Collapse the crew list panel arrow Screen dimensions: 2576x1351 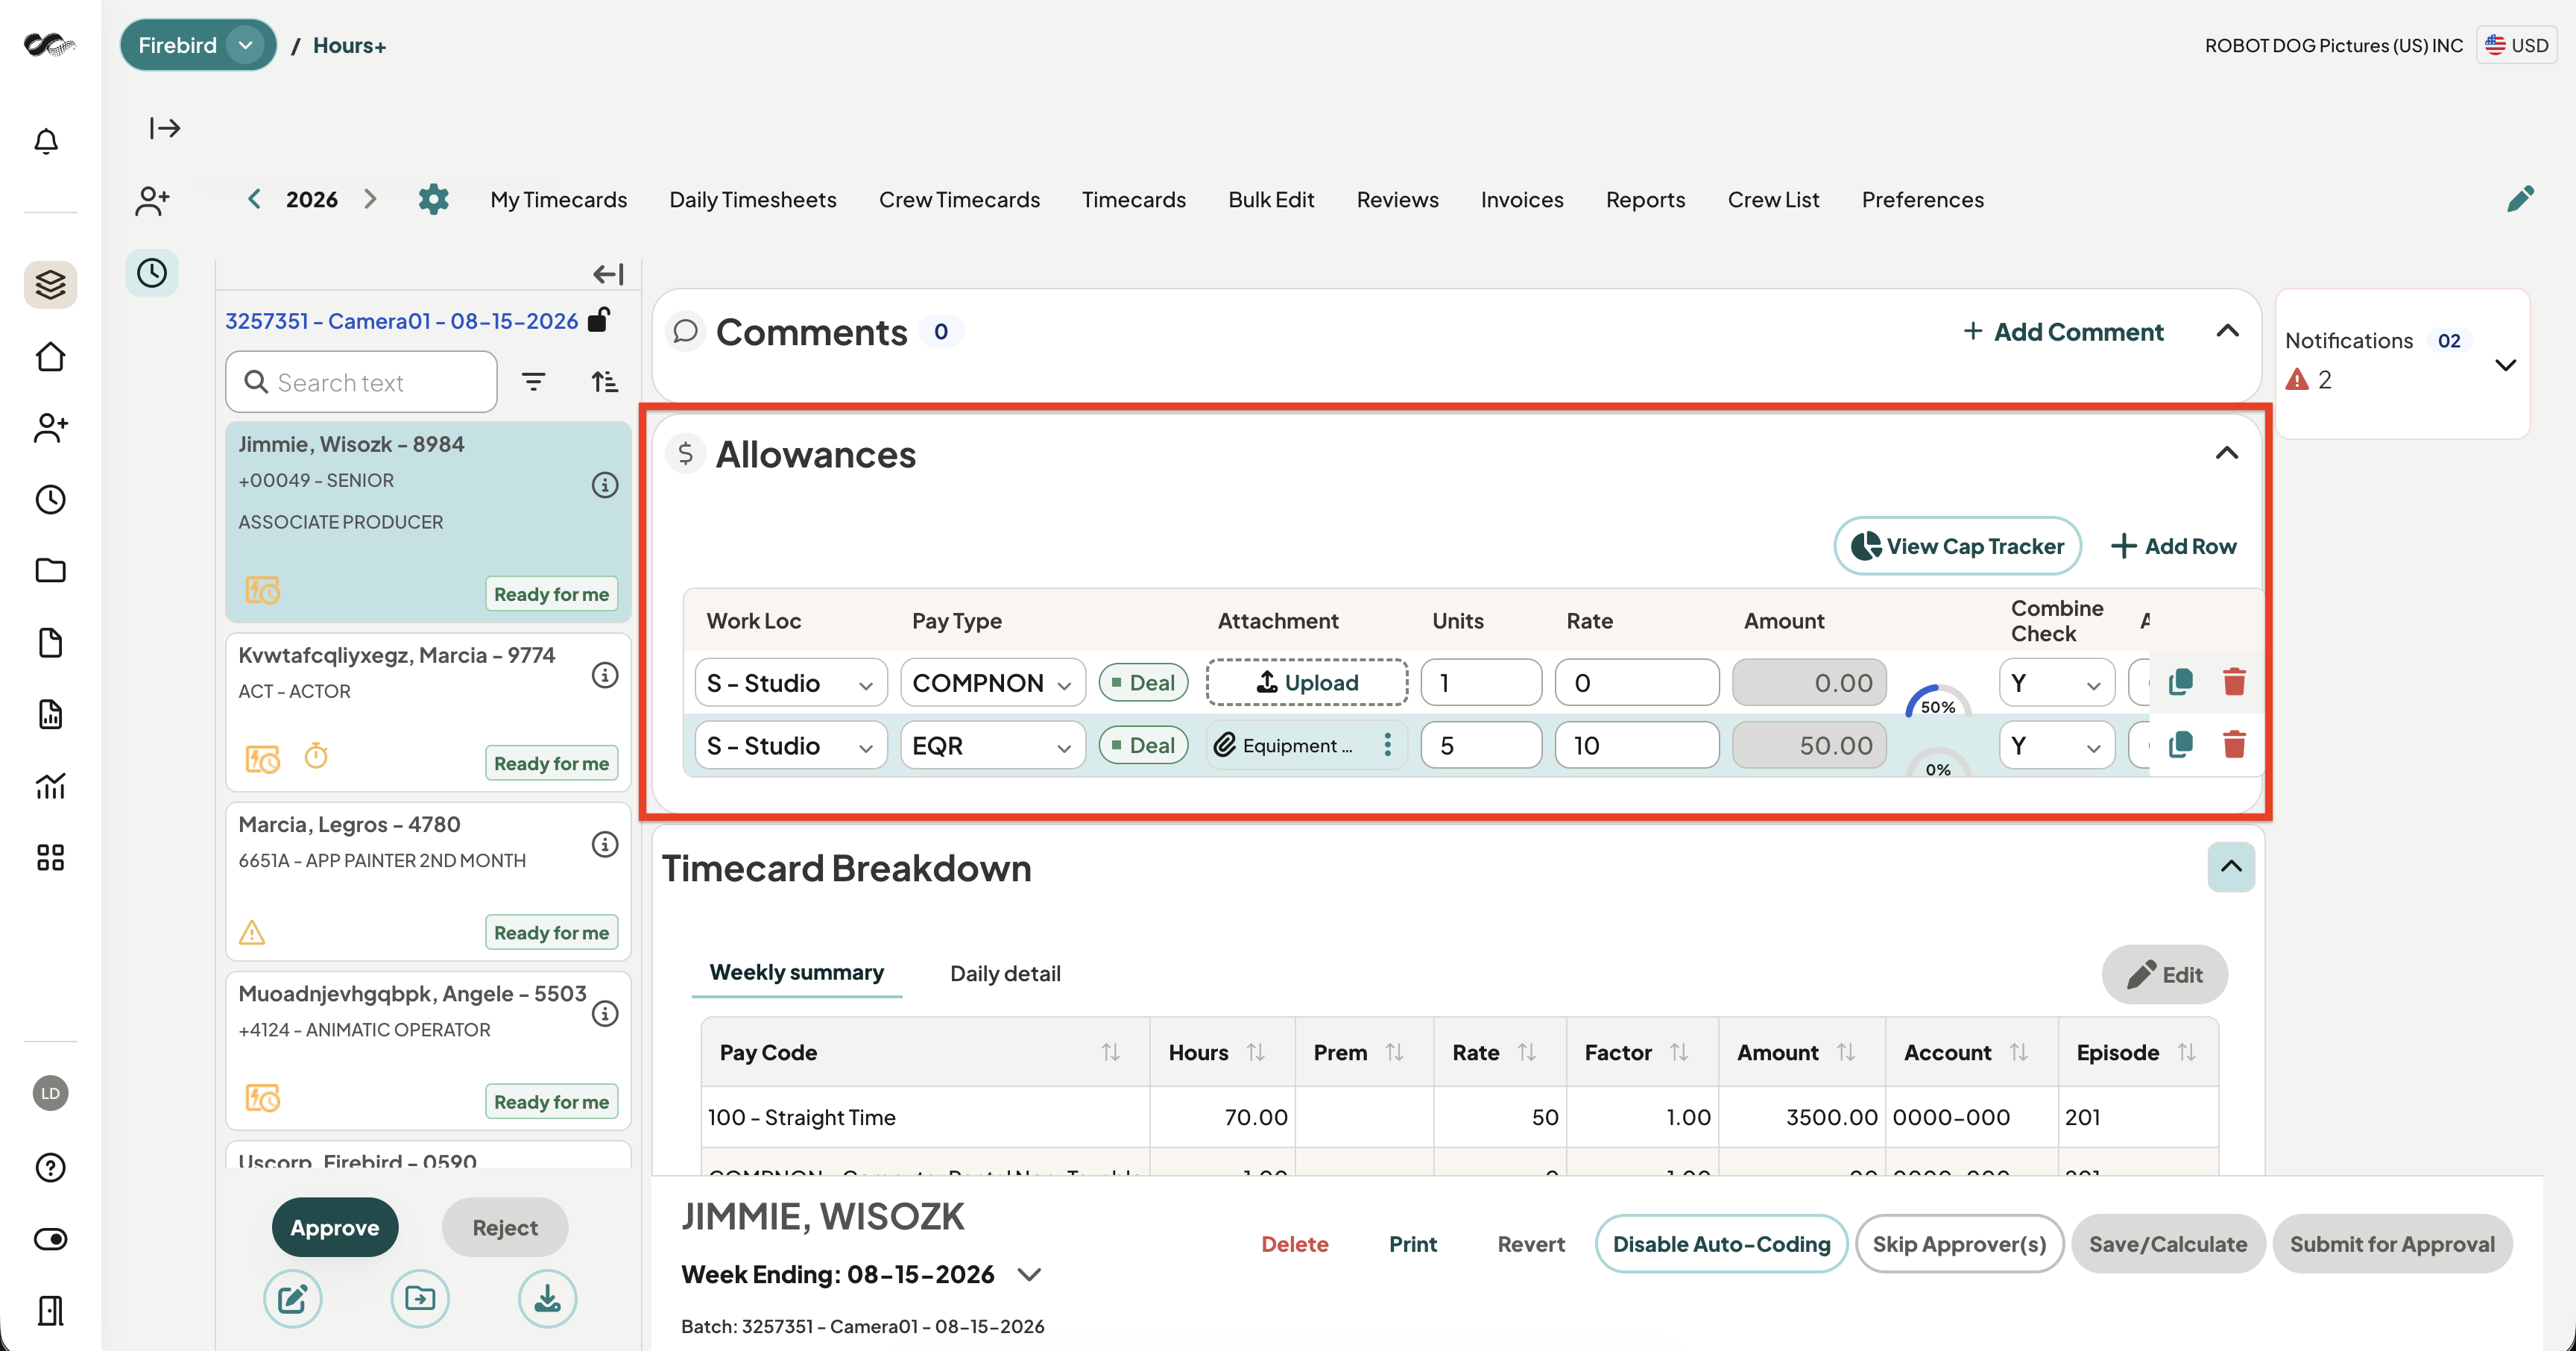click(608, 273)
